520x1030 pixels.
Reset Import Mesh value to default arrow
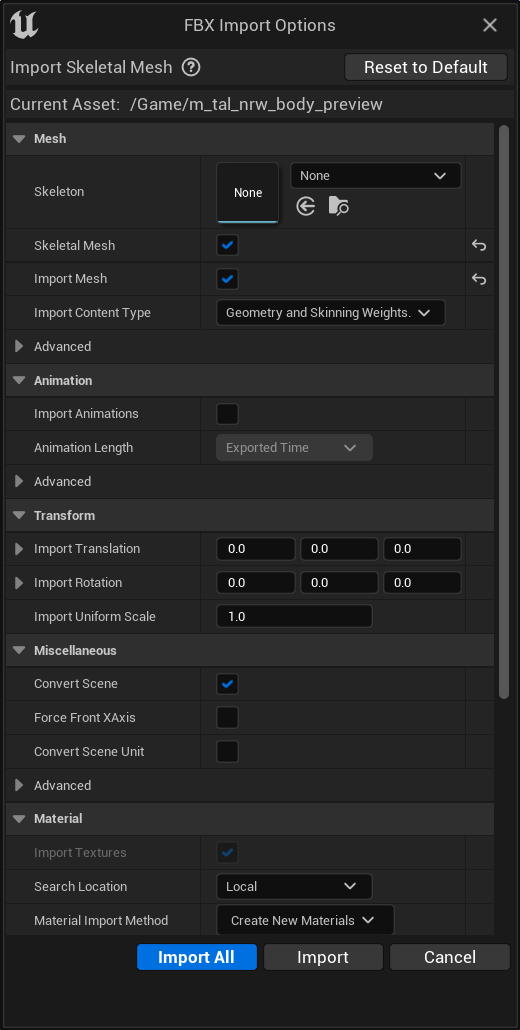point(479,279)
